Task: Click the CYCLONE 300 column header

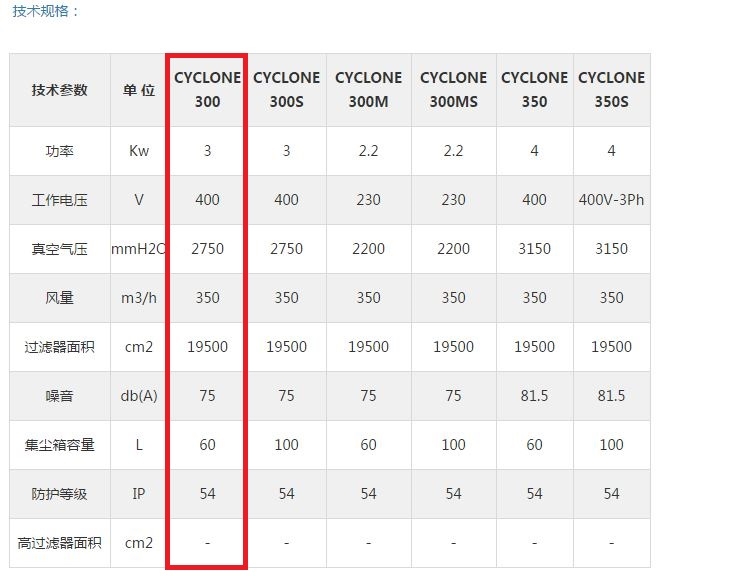Action: click(207, 90)
